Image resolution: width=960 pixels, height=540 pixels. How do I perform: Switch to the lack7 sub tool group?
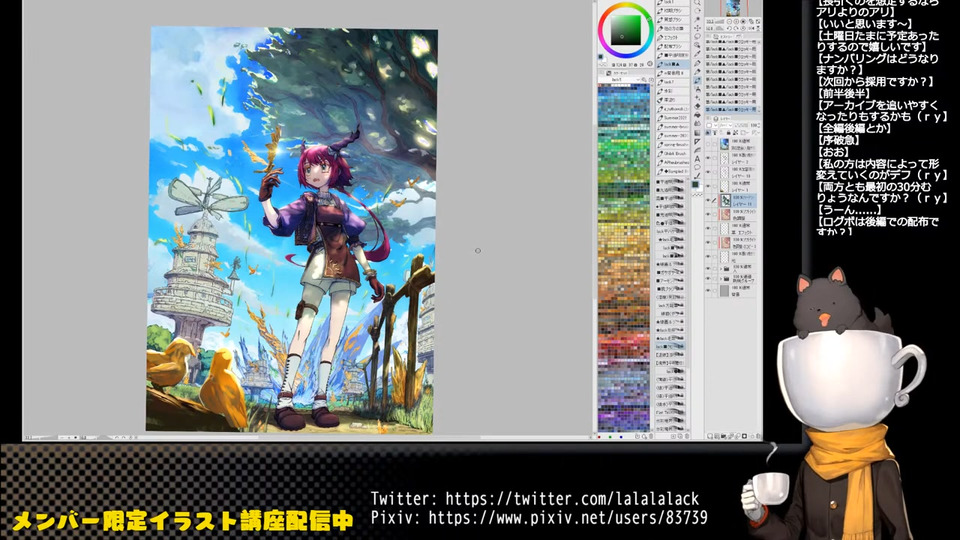(x=673, y=82)
